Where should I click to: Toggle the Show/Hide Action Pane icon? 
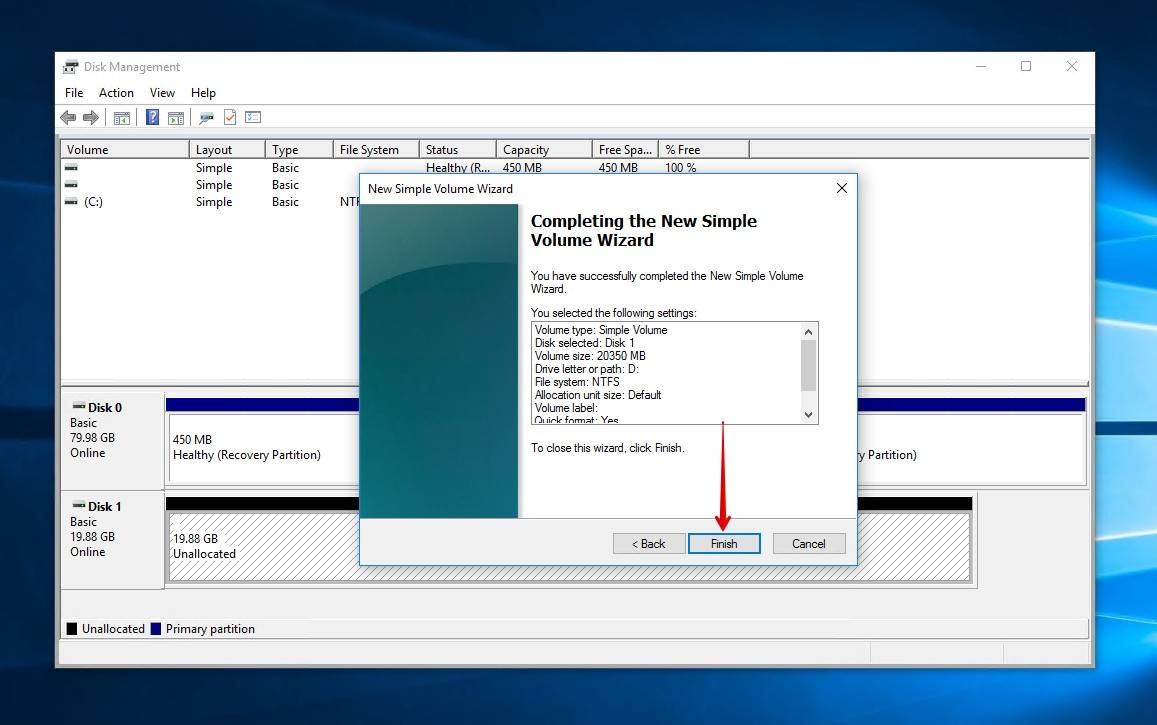tap(175, 117)
